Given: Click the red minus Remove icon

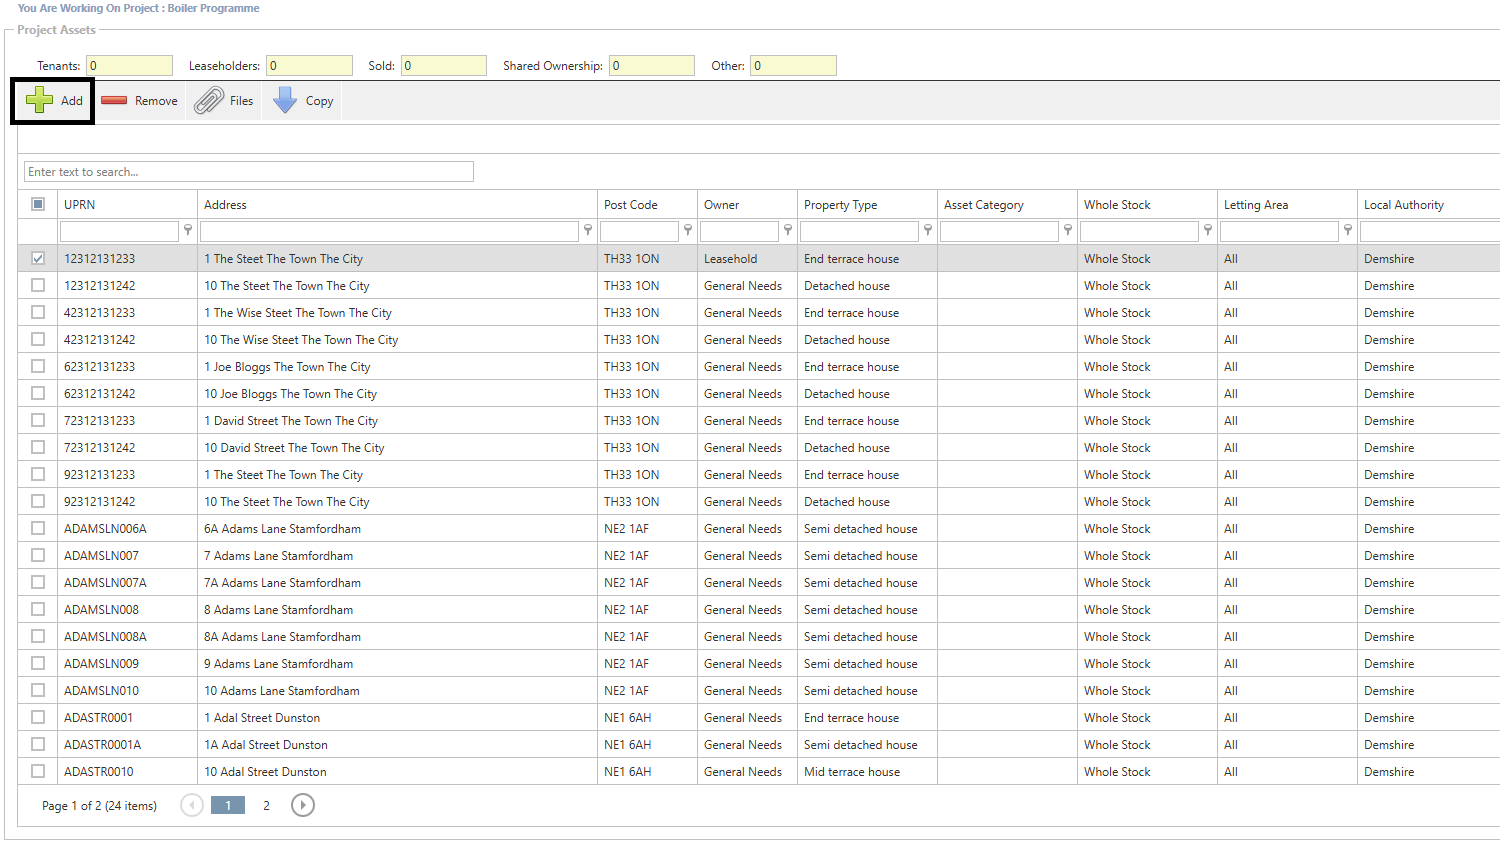Looking at the screenshot, I should click(114, 100).
